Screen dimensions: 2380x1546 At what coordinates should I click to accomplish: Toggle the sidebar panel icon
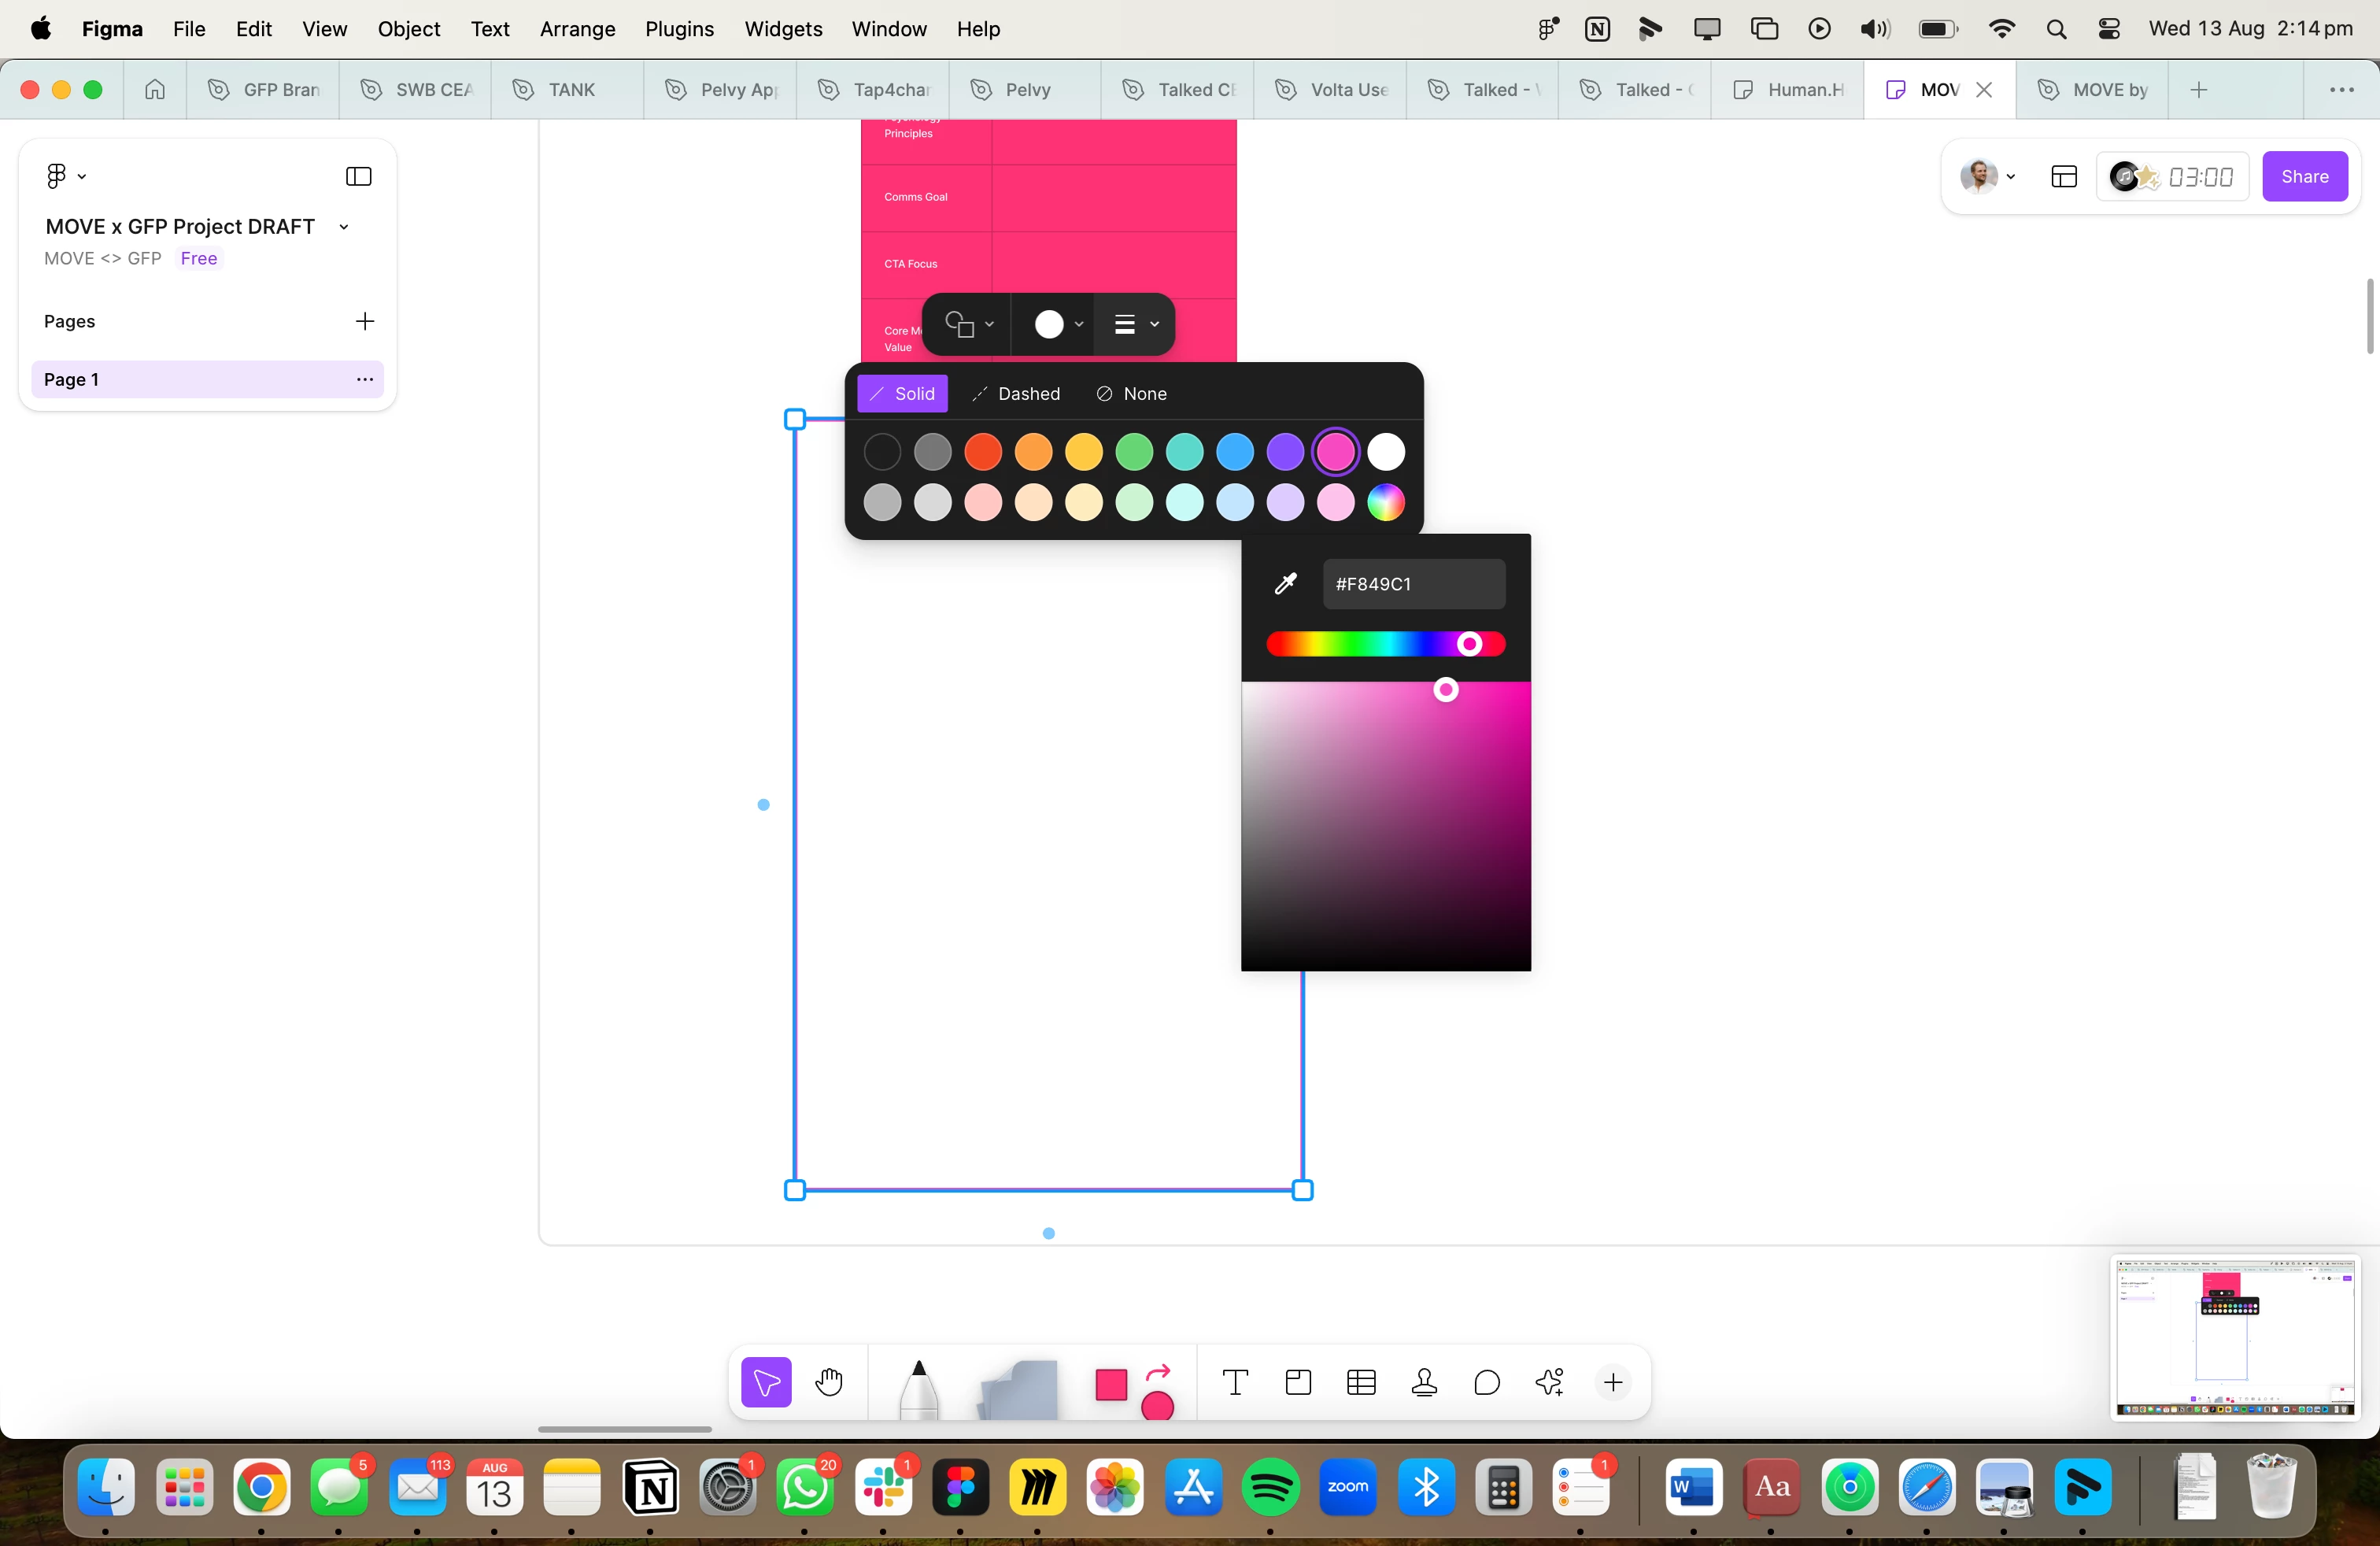point(358,176)
